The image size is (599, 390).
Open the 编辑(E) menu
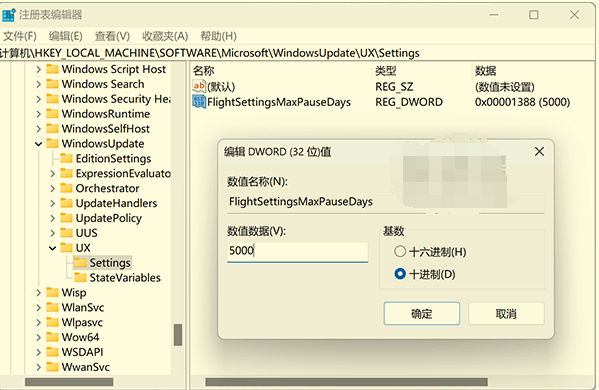click(66, 36)
